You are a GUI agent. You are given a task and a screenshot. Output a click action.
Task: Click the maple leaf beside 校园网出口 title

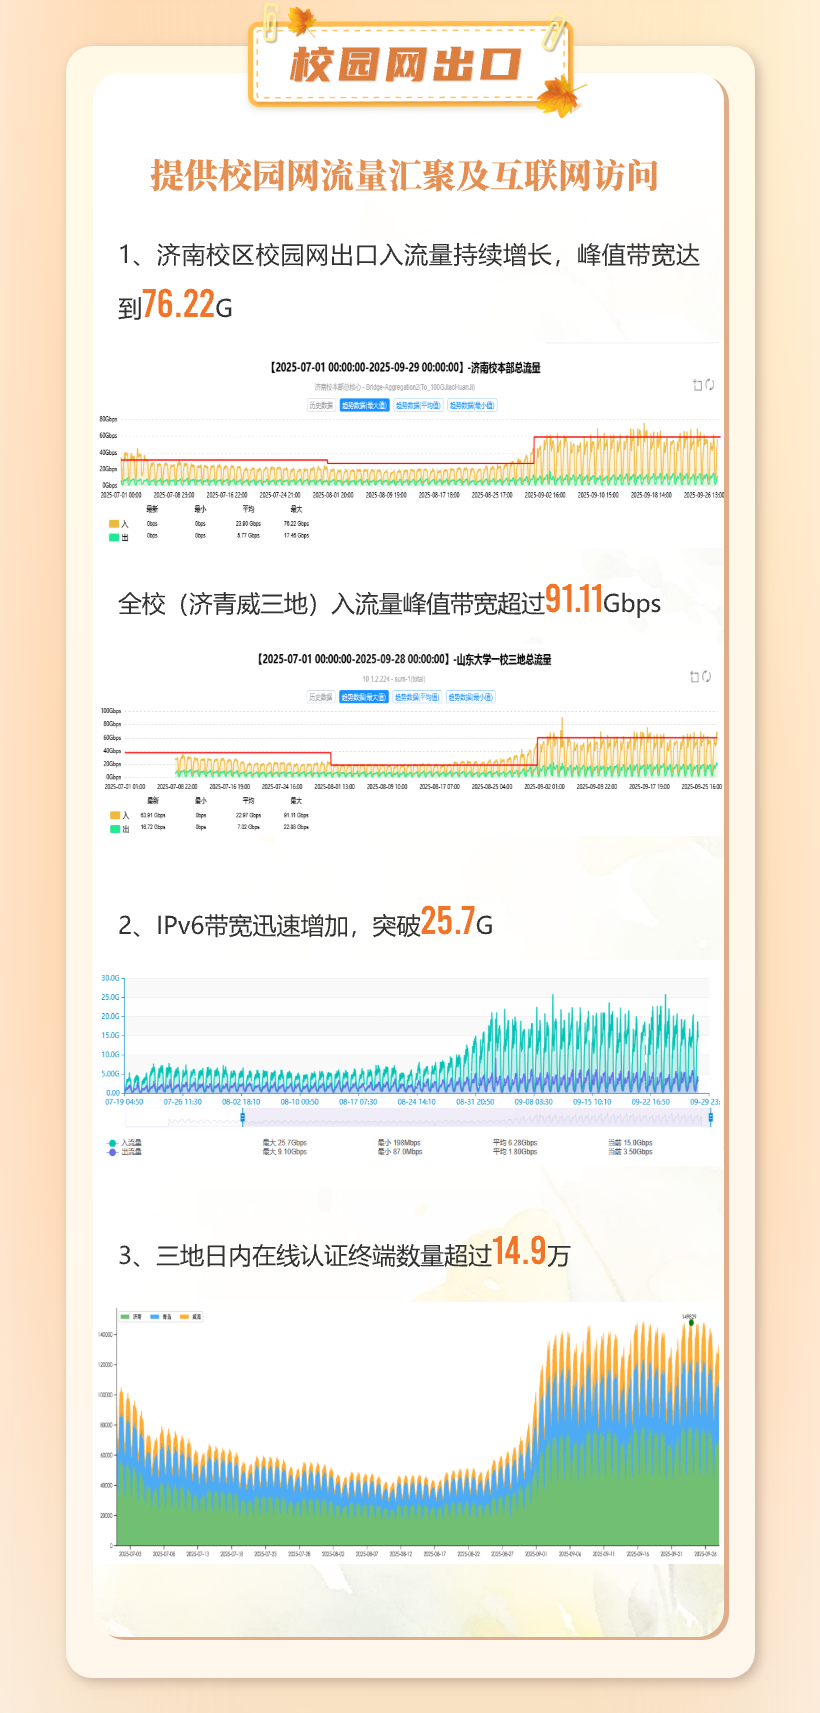[x=559, y=95]
